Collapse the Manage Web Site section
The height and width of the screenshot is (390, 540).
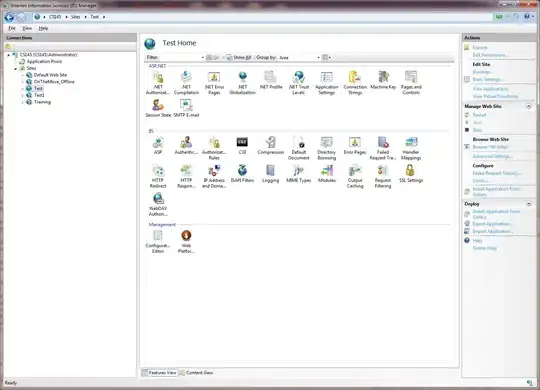[529, 106]
